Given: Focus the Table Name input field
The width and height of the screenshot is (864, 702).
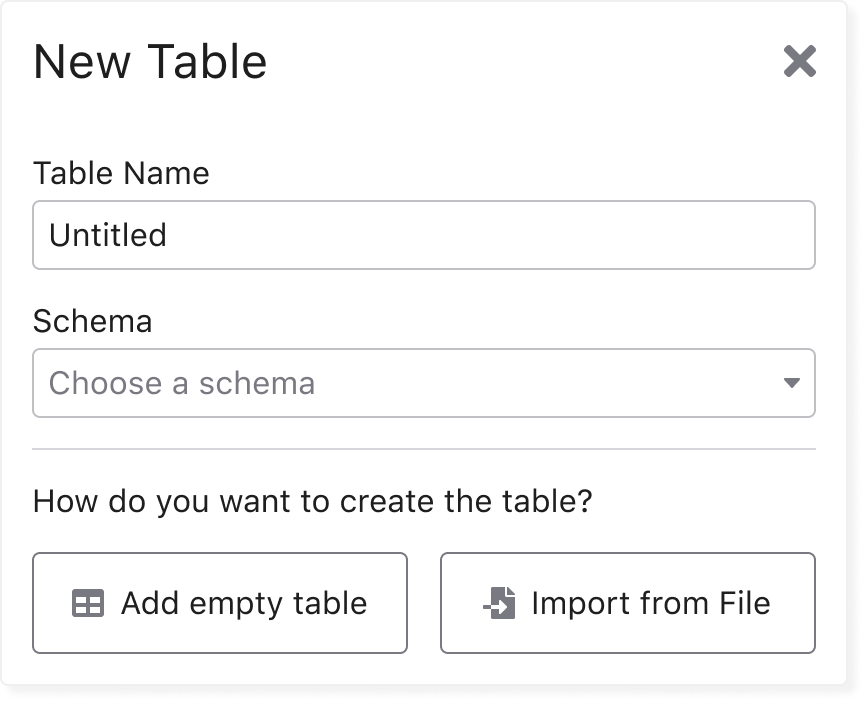Looking at the screenshot, I should 424,235.
